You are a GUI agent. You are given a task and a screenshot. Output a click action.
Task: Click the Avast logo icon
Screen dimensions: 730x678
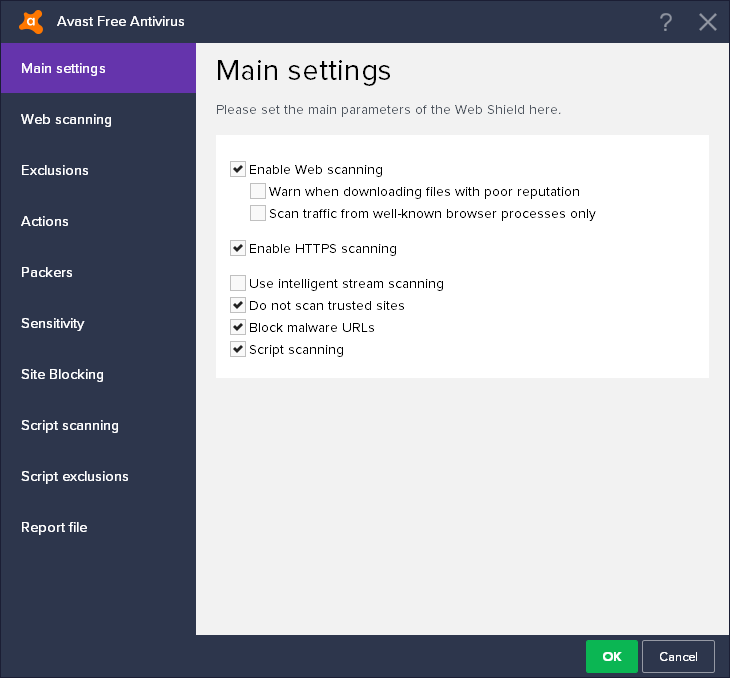coord(31,21)
